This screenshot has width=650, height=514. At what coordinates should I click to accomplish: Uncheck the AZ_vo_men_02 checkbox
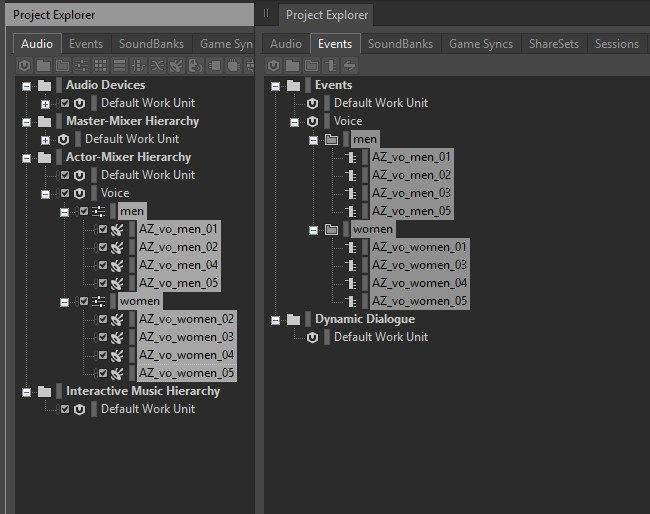pos(103,247)
